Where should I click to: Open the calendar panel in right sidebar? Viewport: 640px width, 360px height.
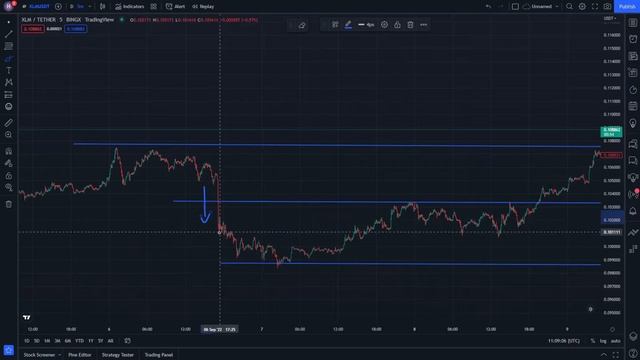(633, 107)
